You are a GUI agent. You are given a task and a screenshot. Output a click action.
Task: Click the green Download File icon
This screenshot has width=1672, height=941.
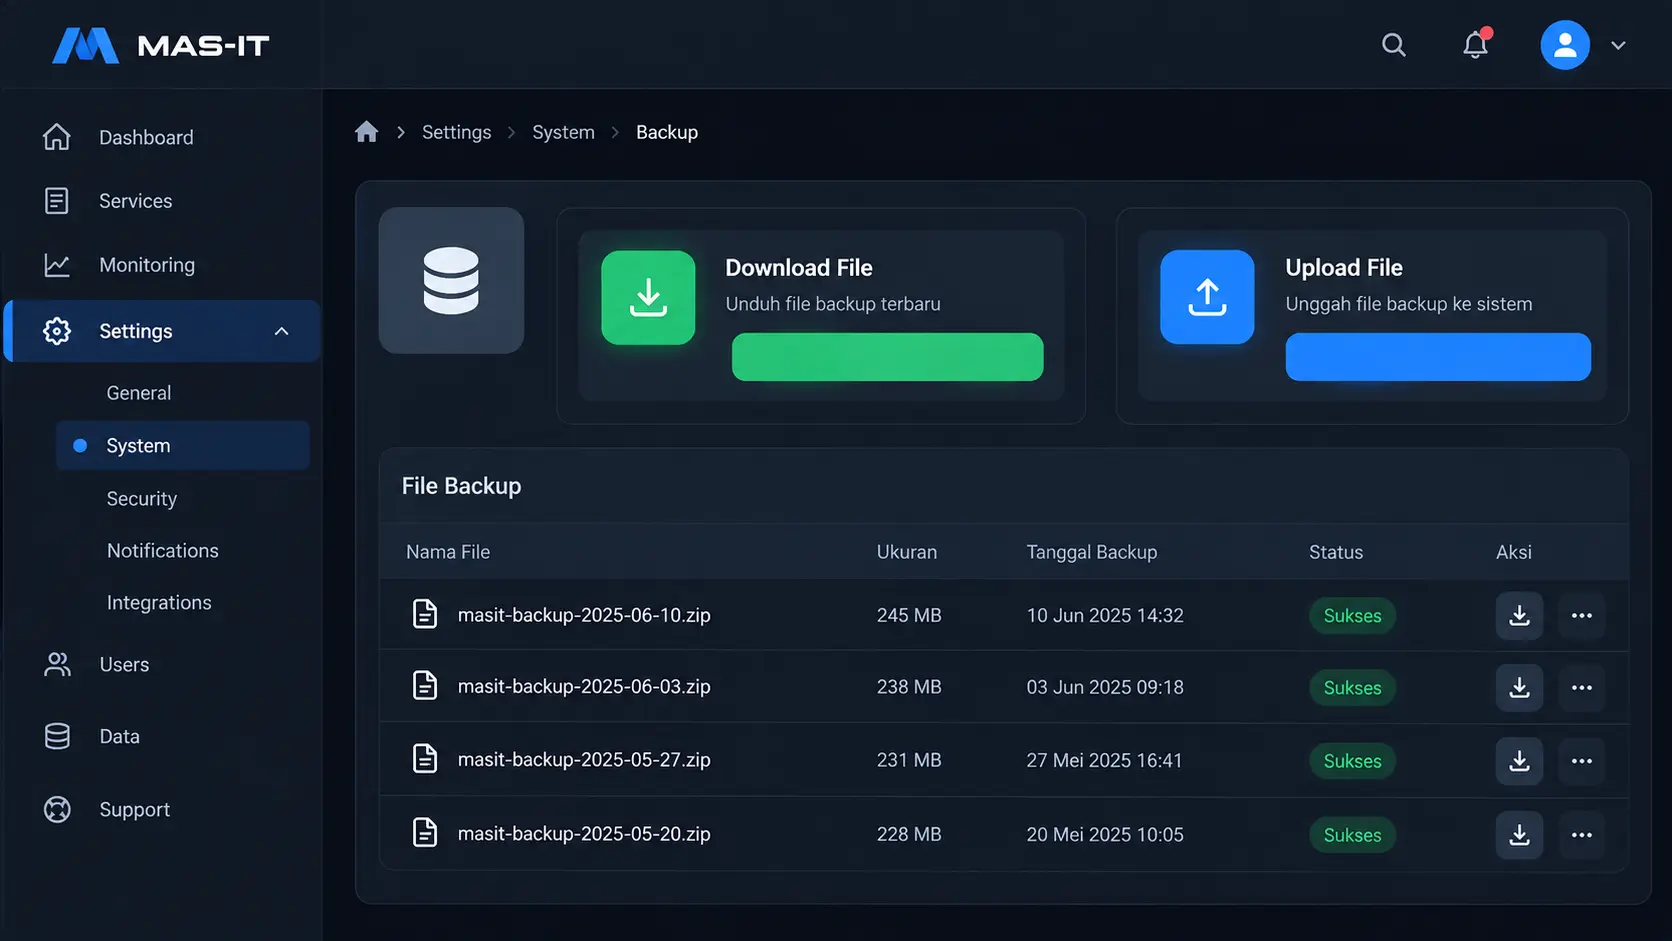pyautogui.click(x=648, y=297)
